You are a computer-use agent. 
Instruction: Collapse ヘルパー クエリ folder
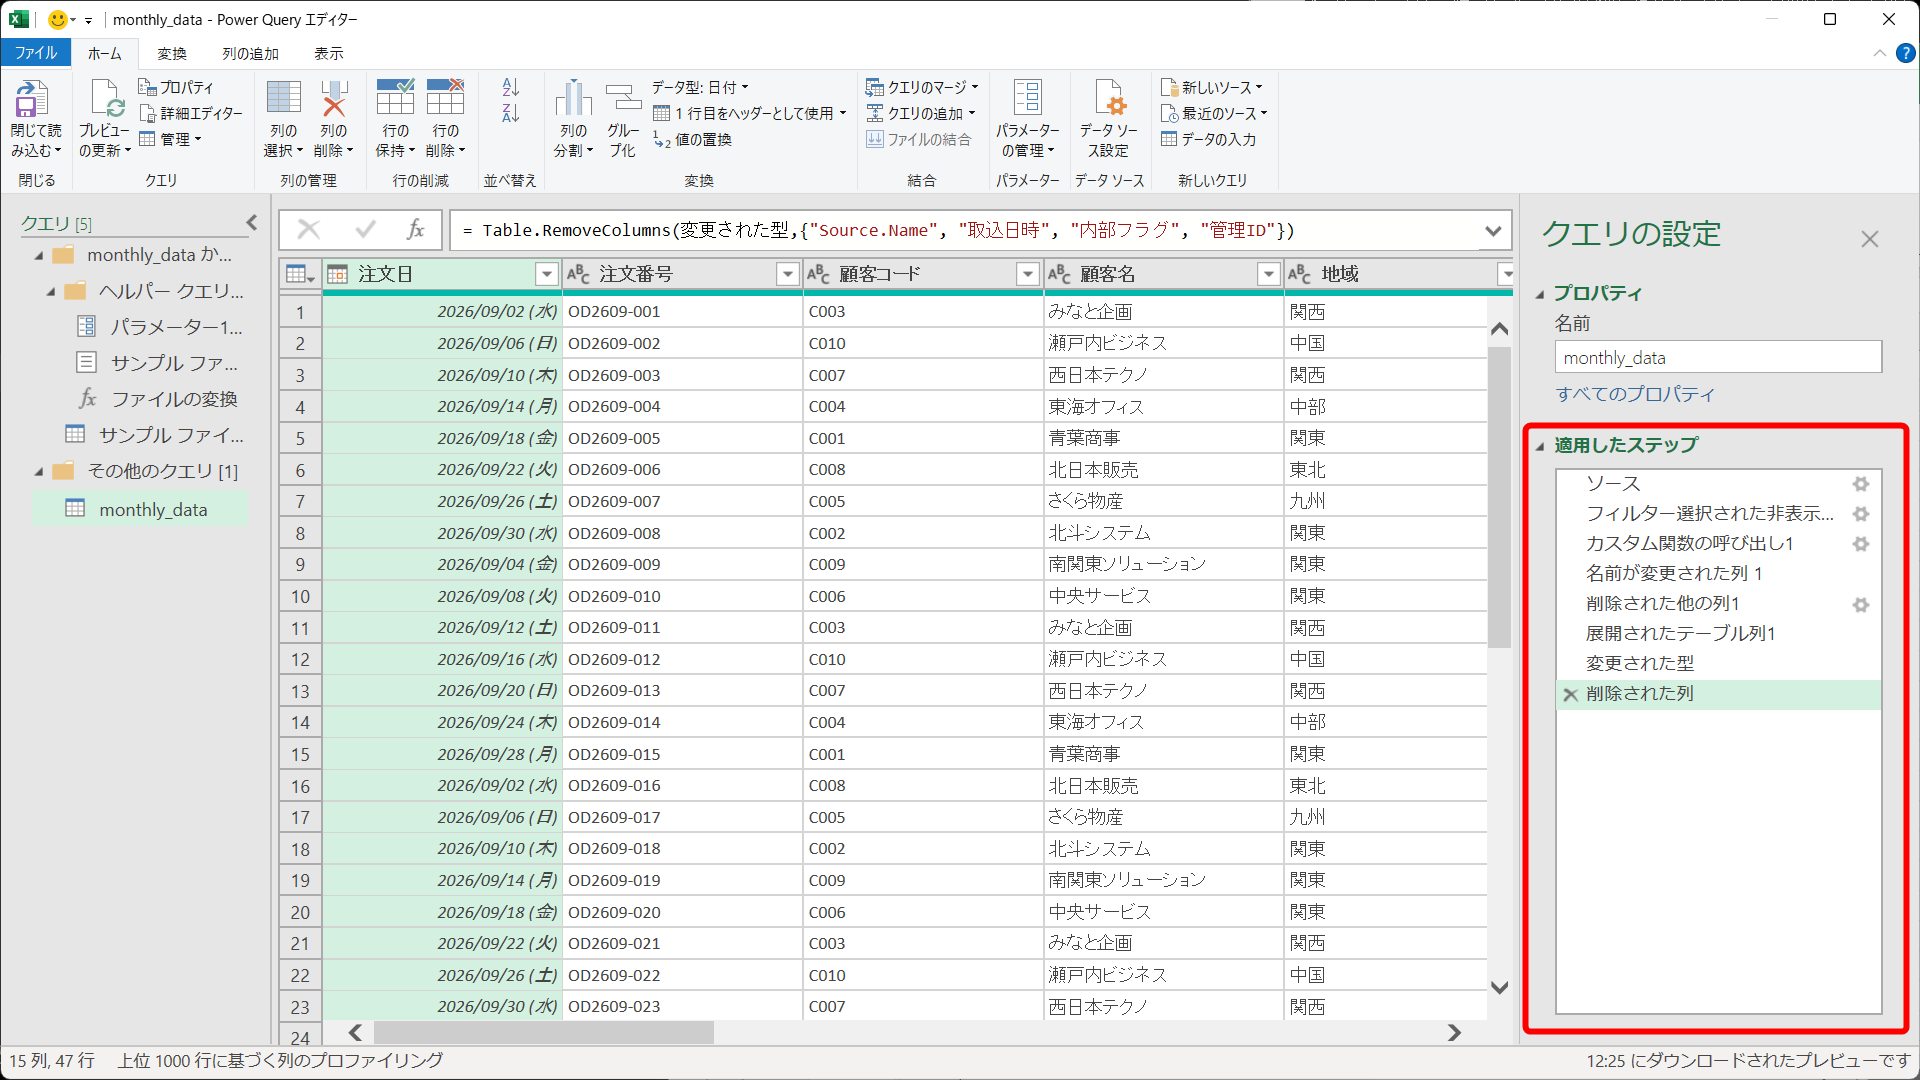click(51, 292)
